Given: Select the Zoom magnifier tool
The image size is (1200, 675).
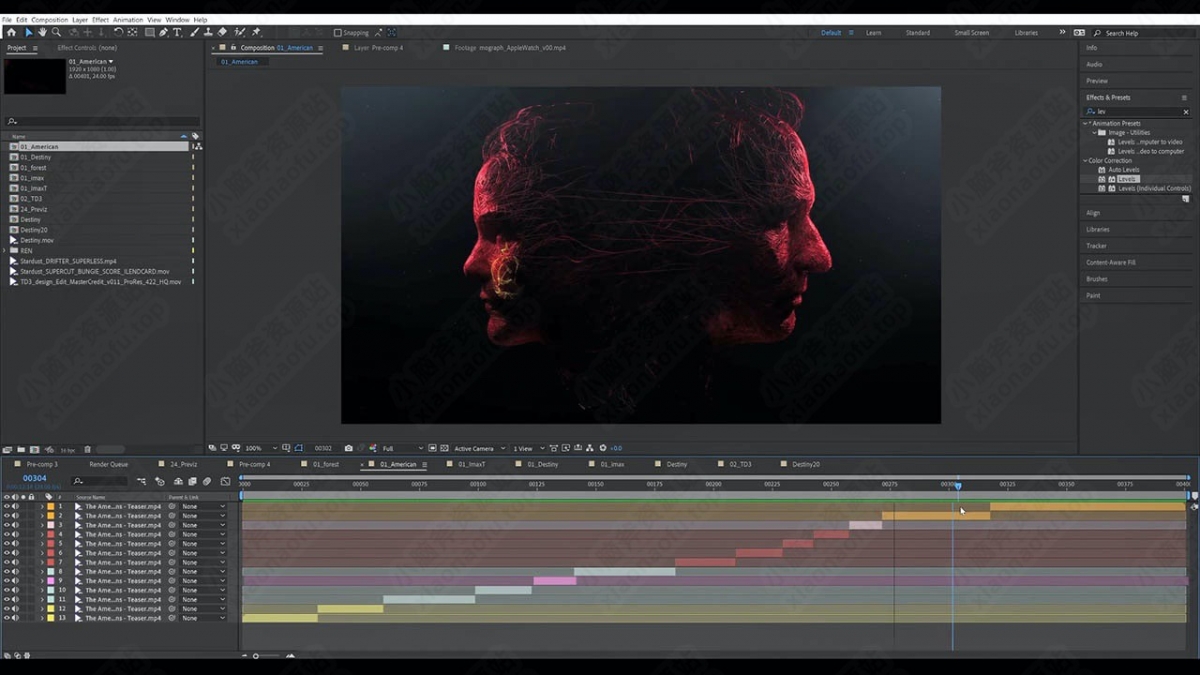Looking at the screenshot, I should [56, 32].
